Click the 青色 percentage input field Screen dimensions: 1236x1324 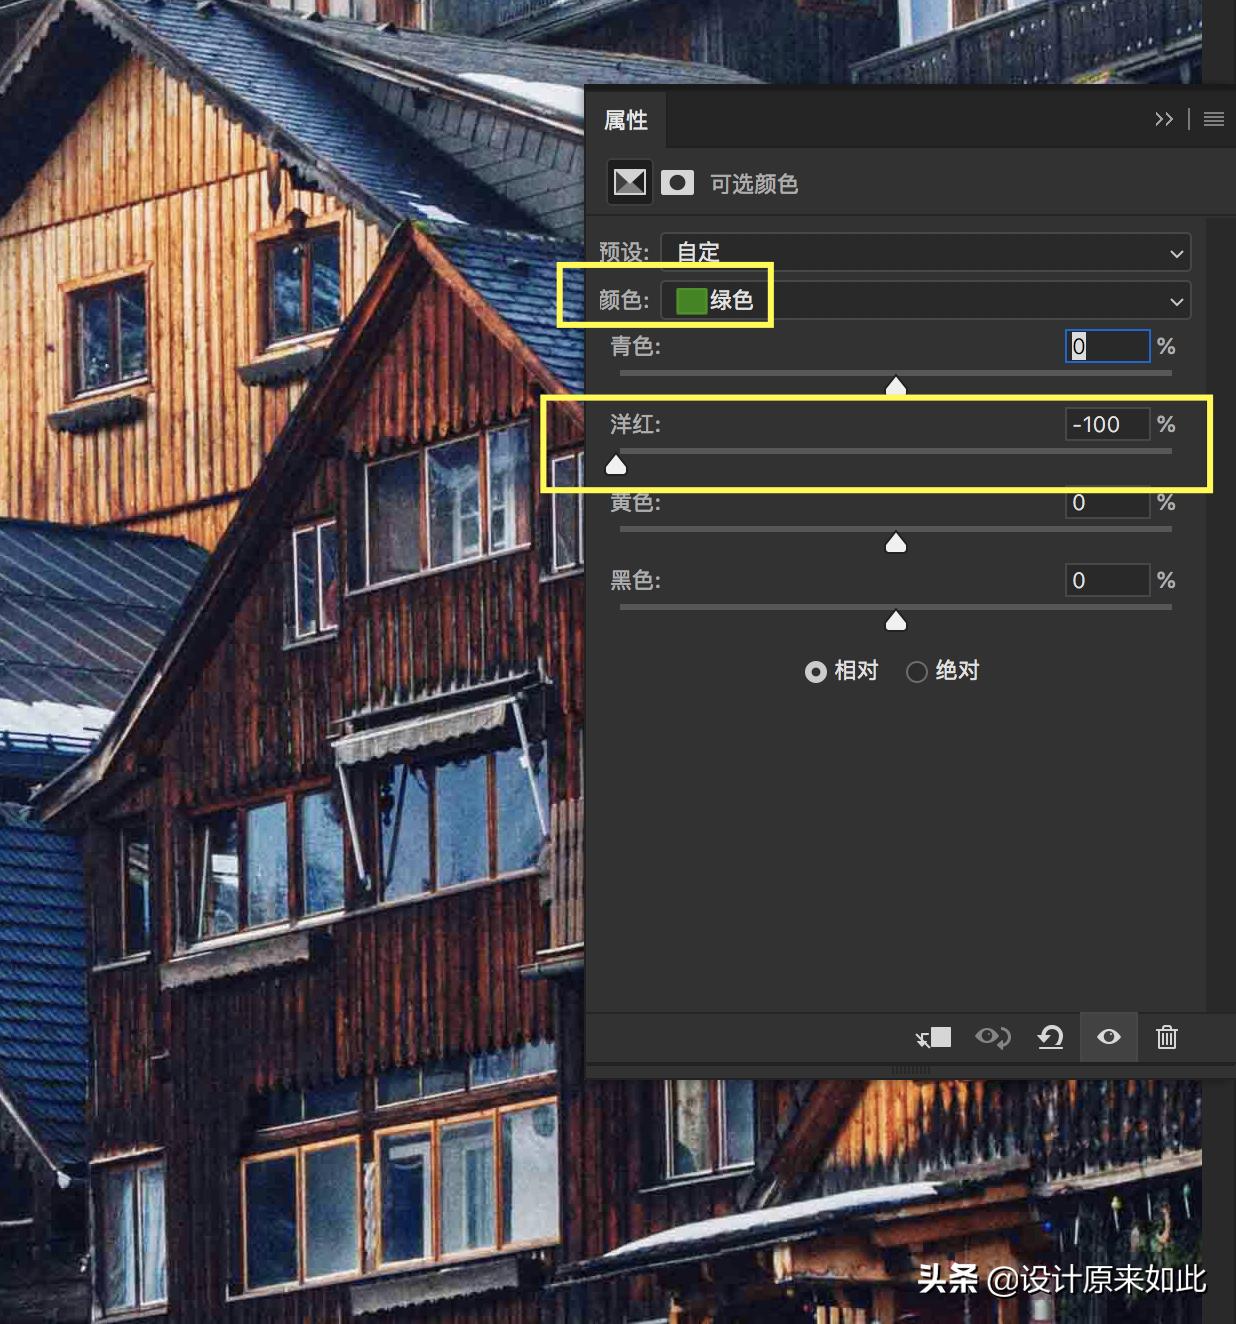(1107, 346)
